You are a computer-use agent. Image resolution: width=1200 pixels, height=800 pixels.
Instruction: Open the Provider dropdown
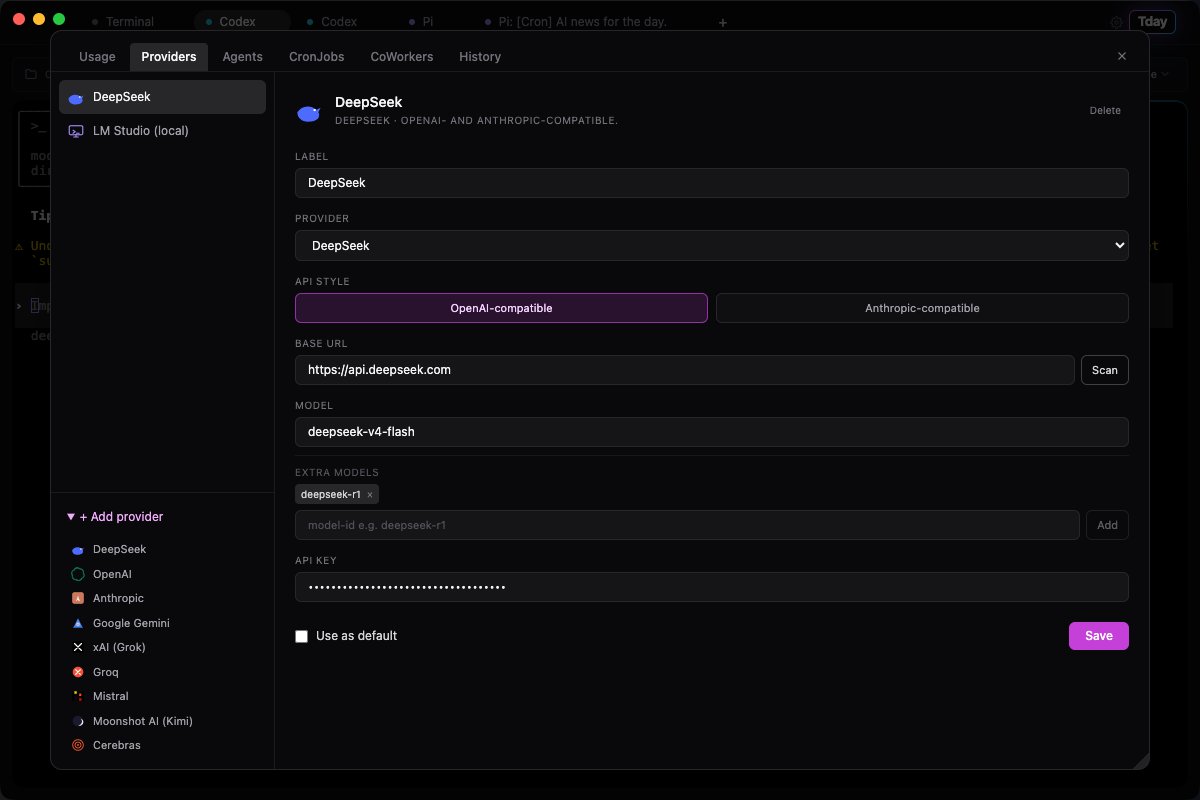(x=712, y=245)
